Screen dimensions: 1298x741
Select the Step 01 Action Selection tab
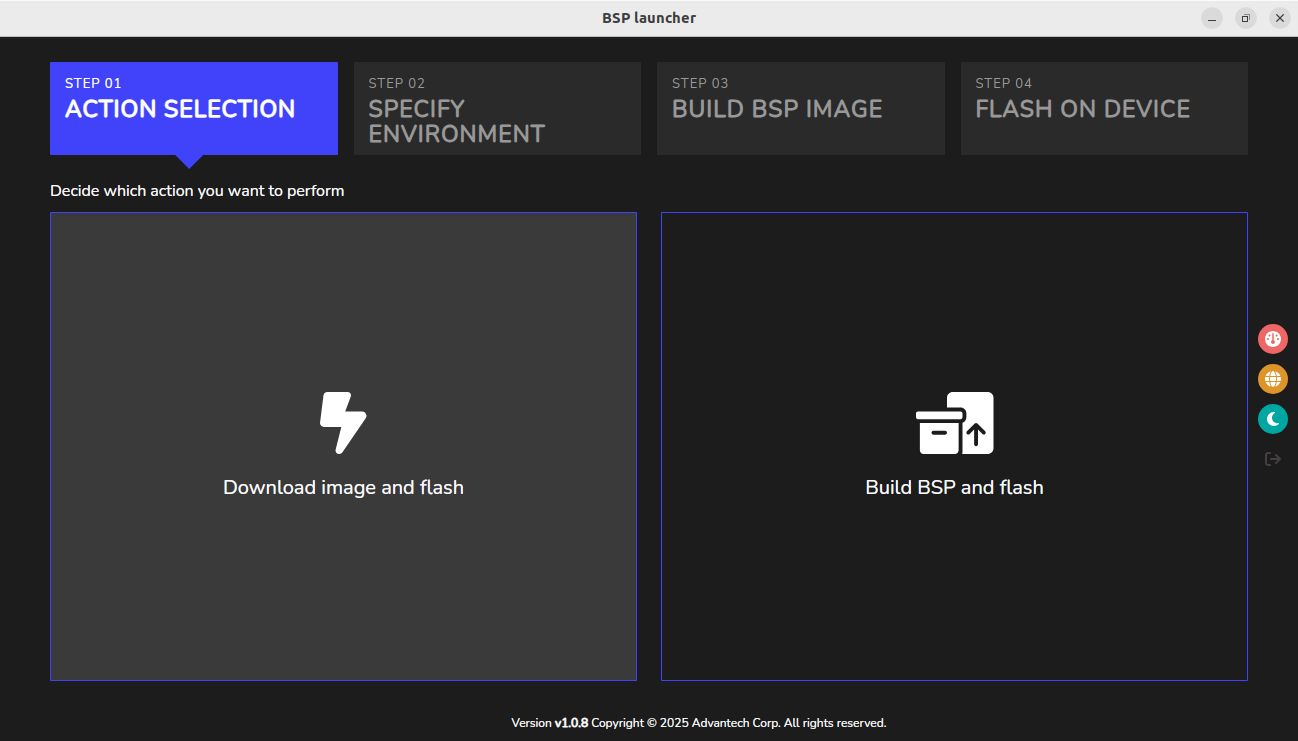coord(193,108)
